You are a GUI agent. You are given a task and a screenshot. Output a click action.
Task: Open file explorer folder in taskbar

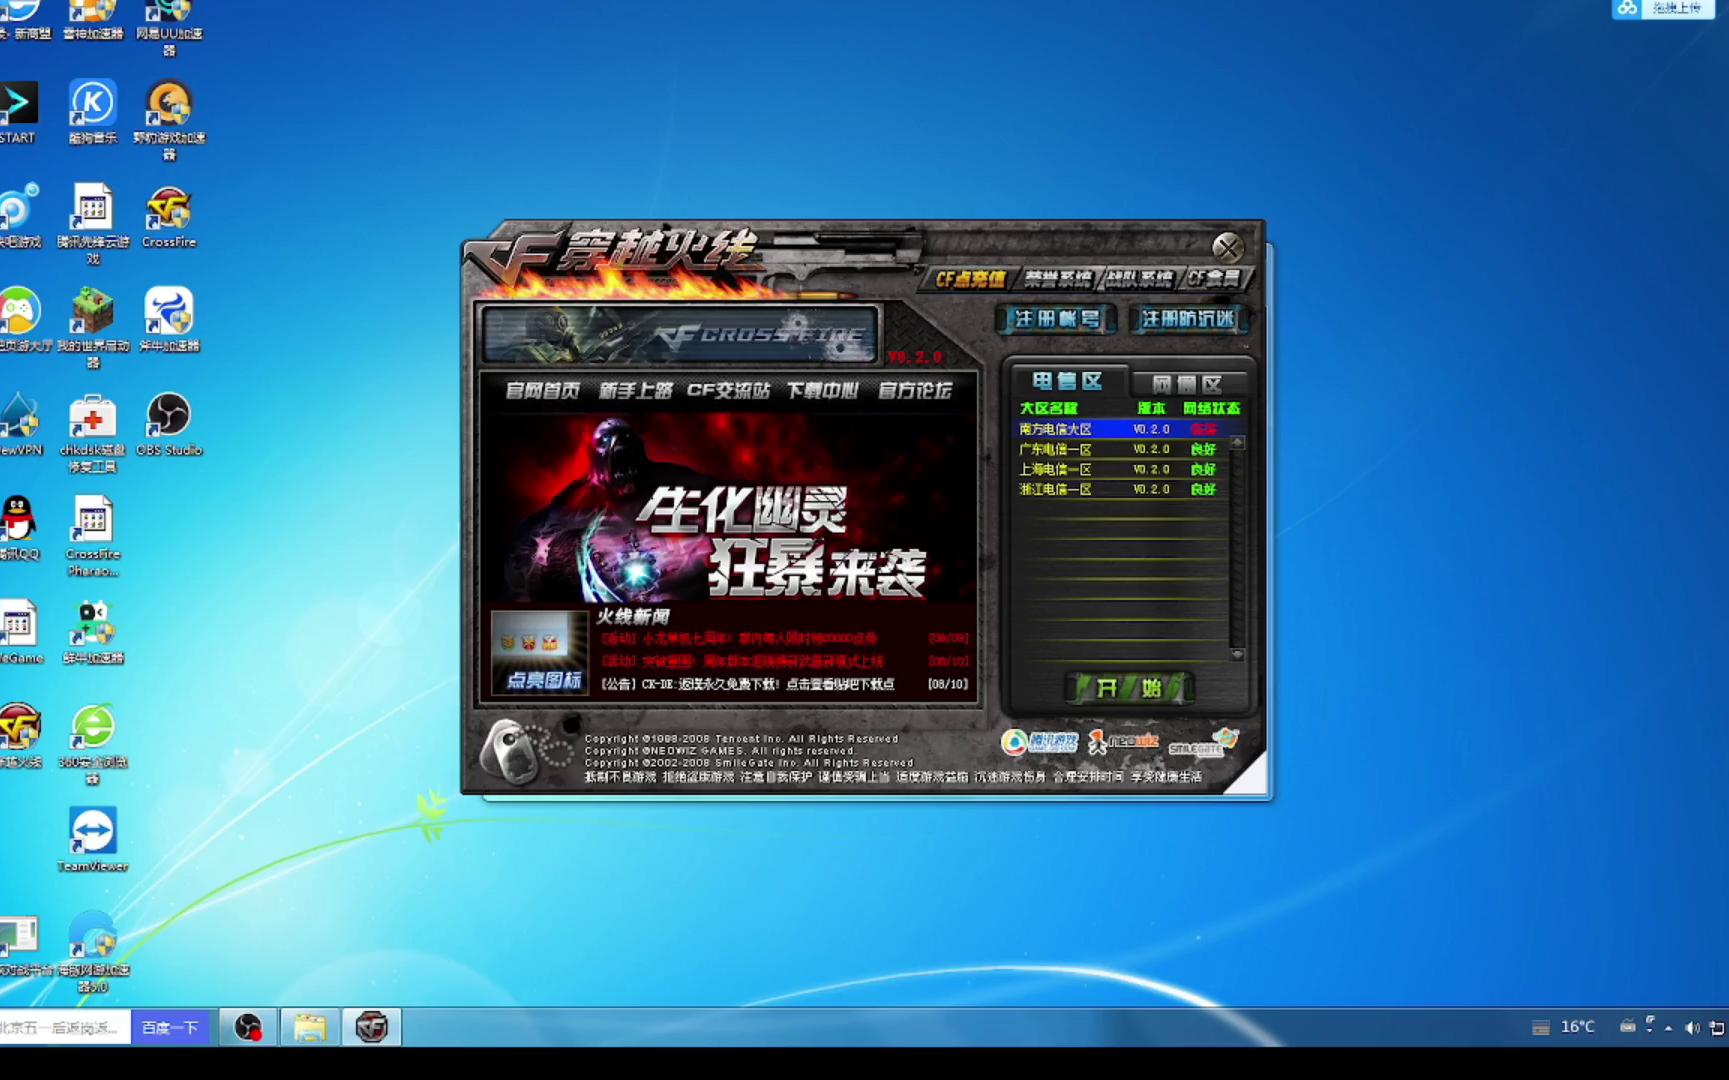pos(310,1027)
